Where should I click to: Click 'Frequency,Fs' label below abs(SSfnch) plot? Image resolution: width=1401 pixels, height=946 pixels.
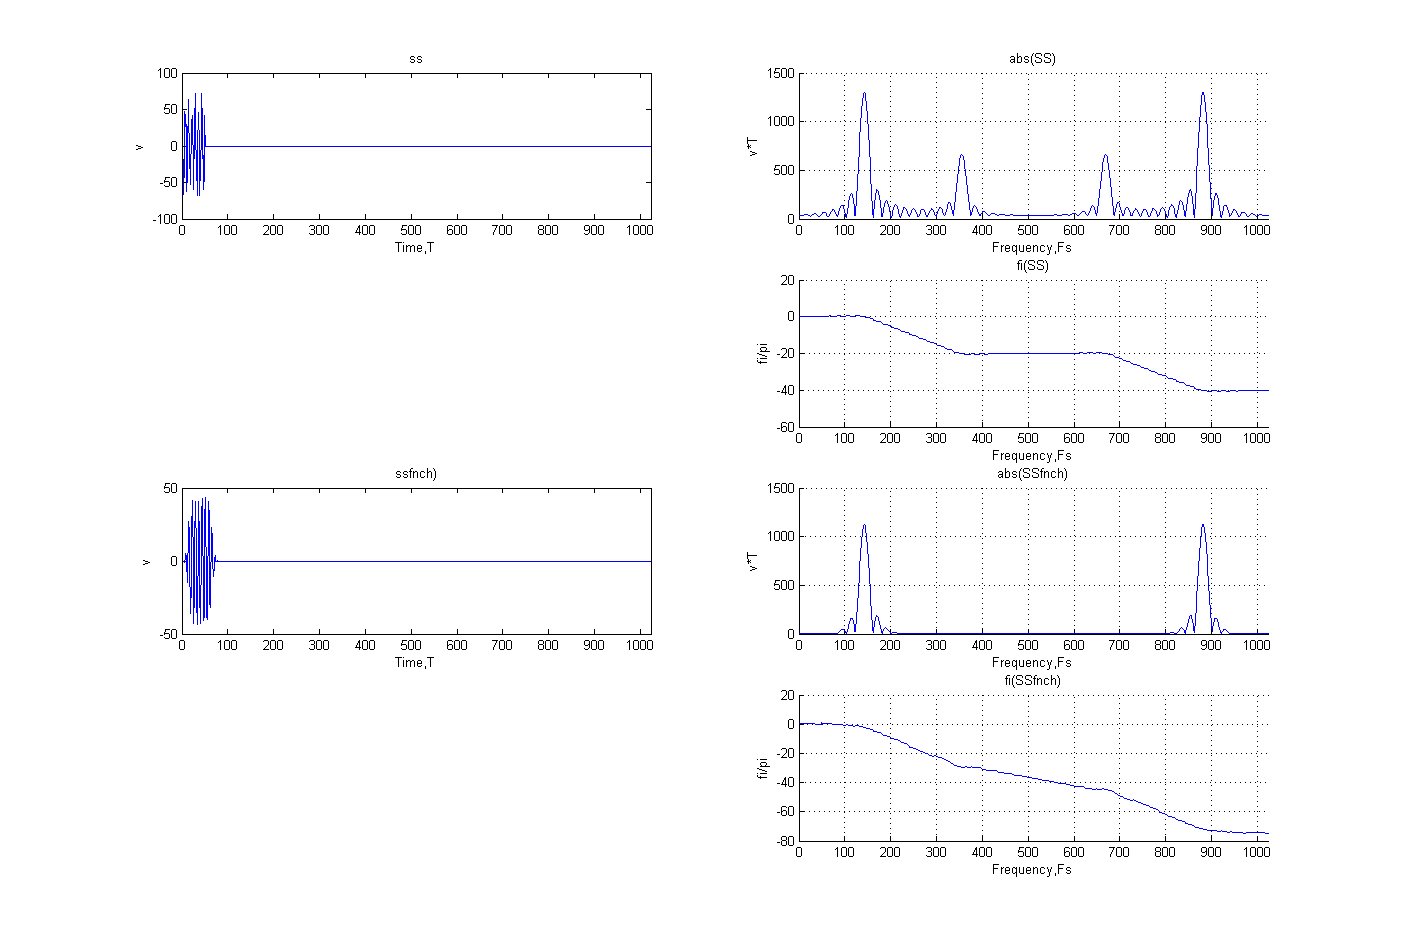pos(1031,663)
